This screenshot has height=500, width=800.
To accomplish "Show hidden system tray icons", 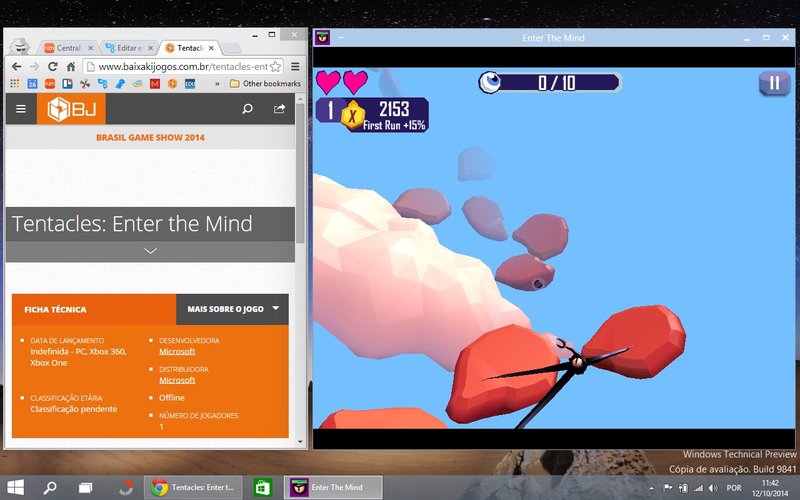I will click(652, 488).
